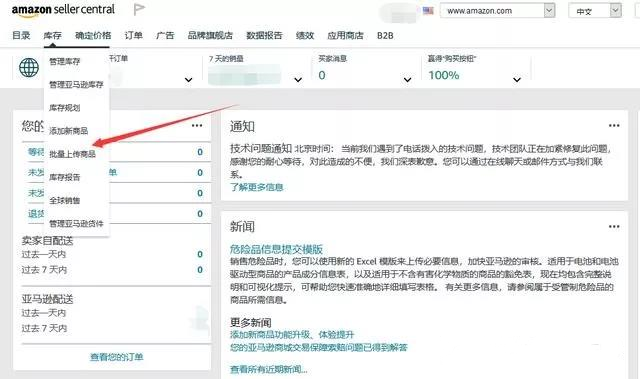This screenshot has height=379, width=640.
Task: Select 管理库存 in the dropdown menu
Action: 64,62
